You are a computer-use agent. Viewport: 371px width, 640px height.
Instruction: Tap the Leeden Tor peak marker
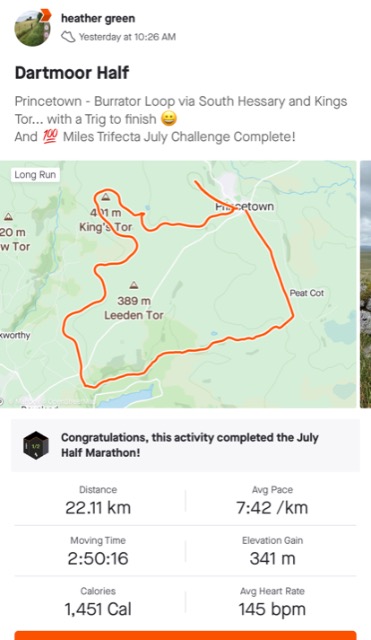[133, 285]
